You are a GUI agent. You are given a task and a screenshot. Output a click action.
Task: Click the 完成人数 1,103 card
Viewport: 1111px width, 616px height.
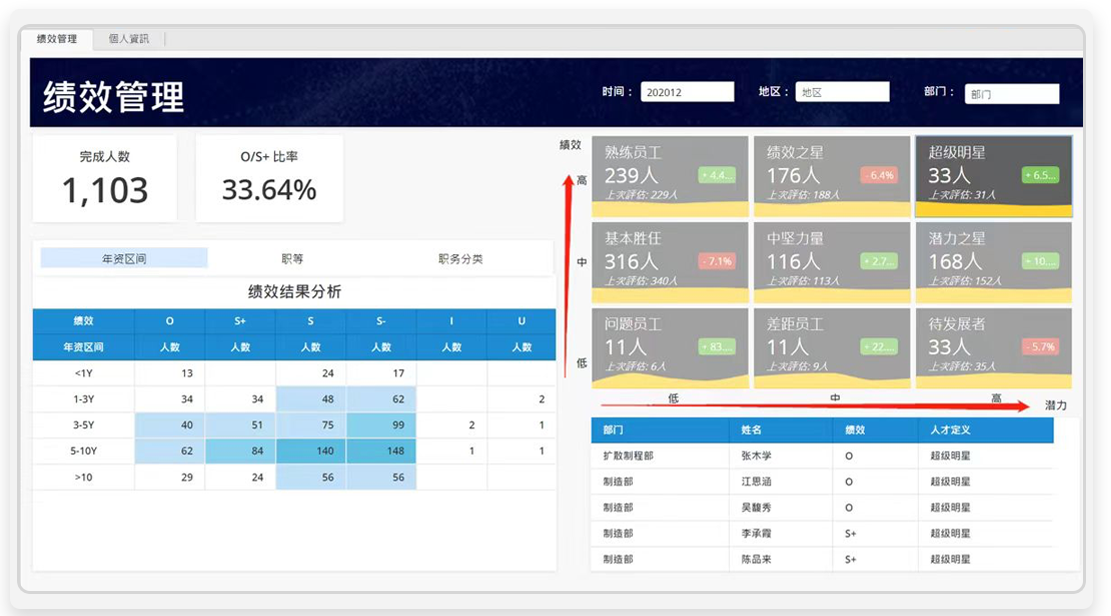pos(105,179)
